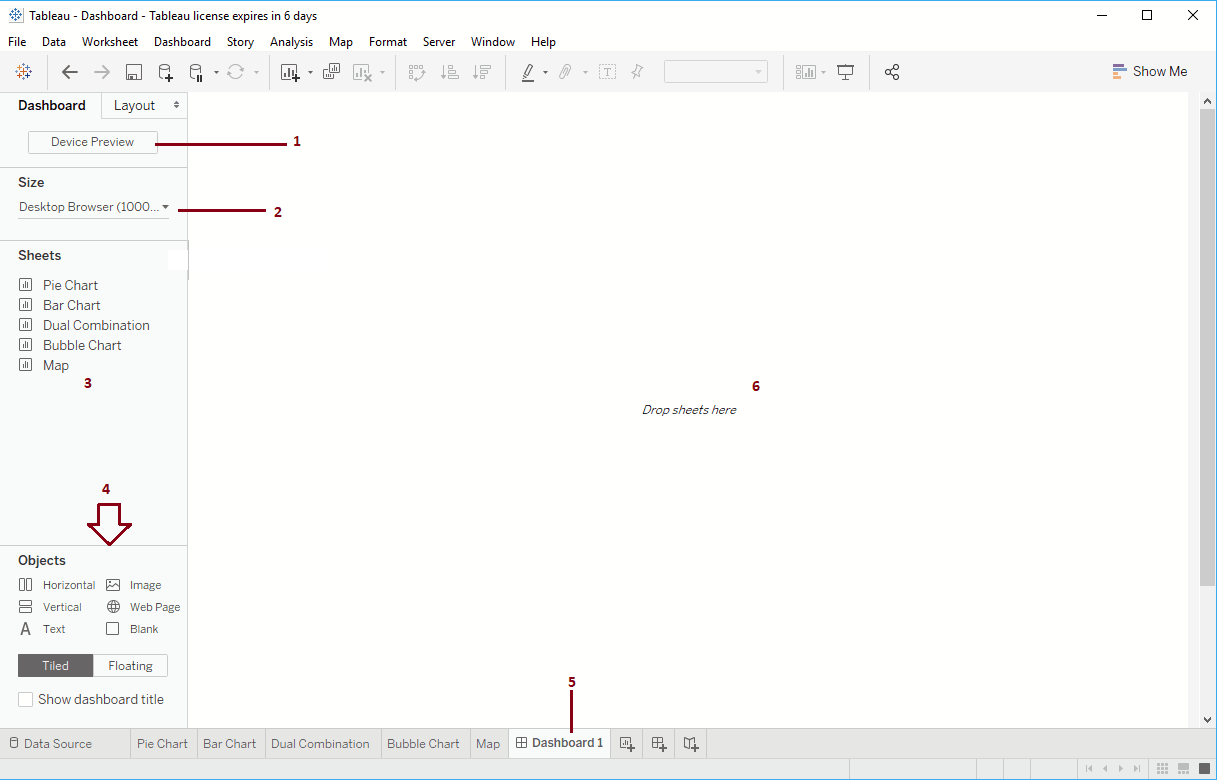1217x780 pixels.
Task: Click the Show Mark Labels icon
Action: click(607, 71)
